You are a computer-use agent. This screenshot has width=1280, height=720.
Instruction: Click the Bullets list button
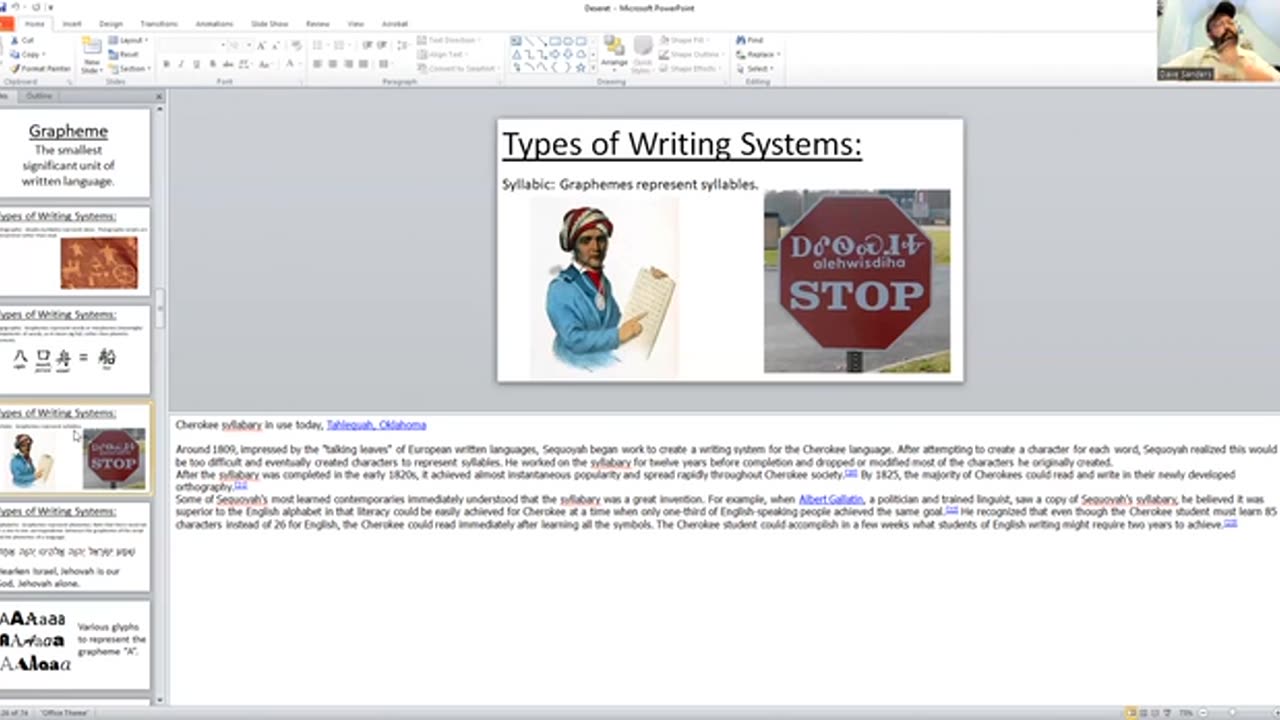point(319,46)
